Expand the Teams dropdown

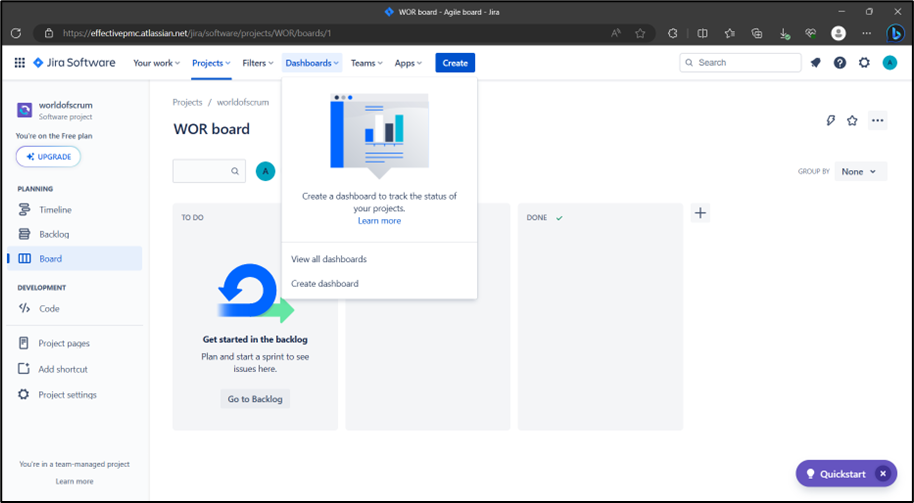pos(367,63)
